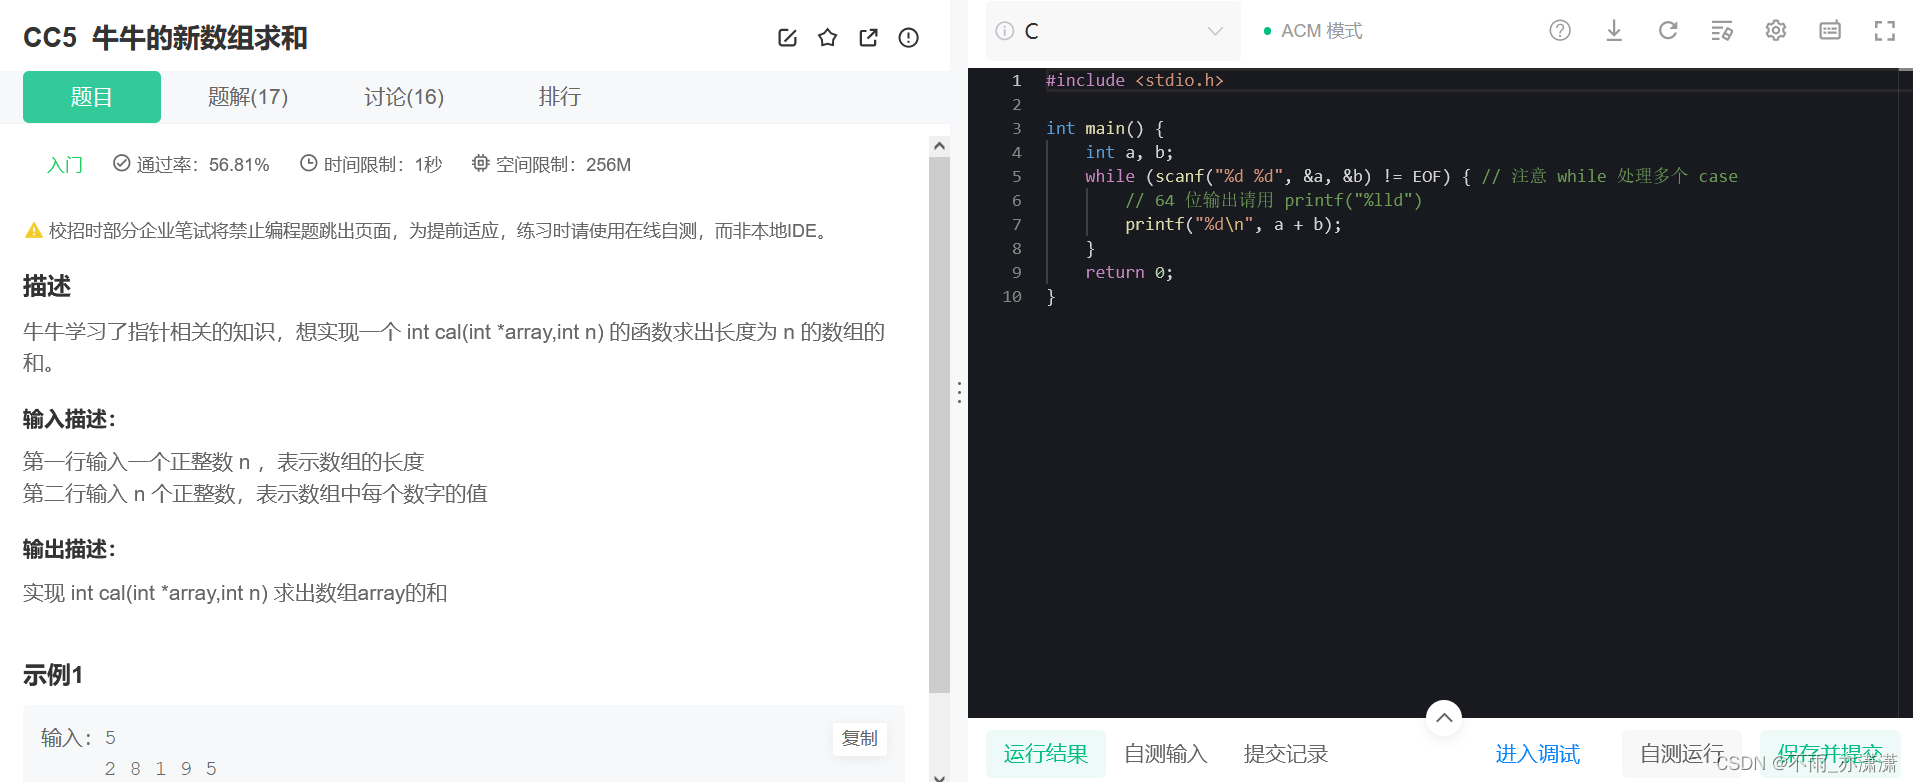
Task: Open the share export icon
Action: tap(868, 38)
